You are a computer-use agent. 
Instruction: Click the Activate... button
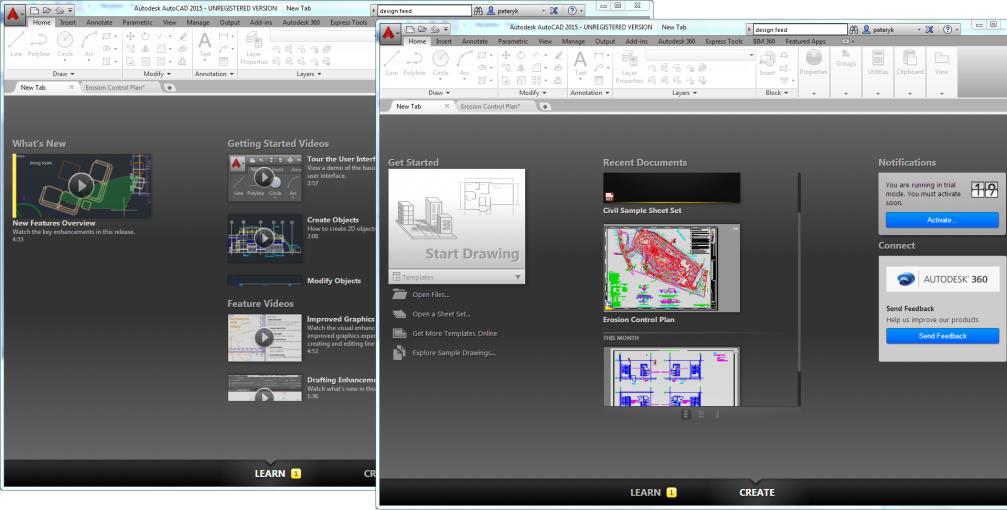941,220
